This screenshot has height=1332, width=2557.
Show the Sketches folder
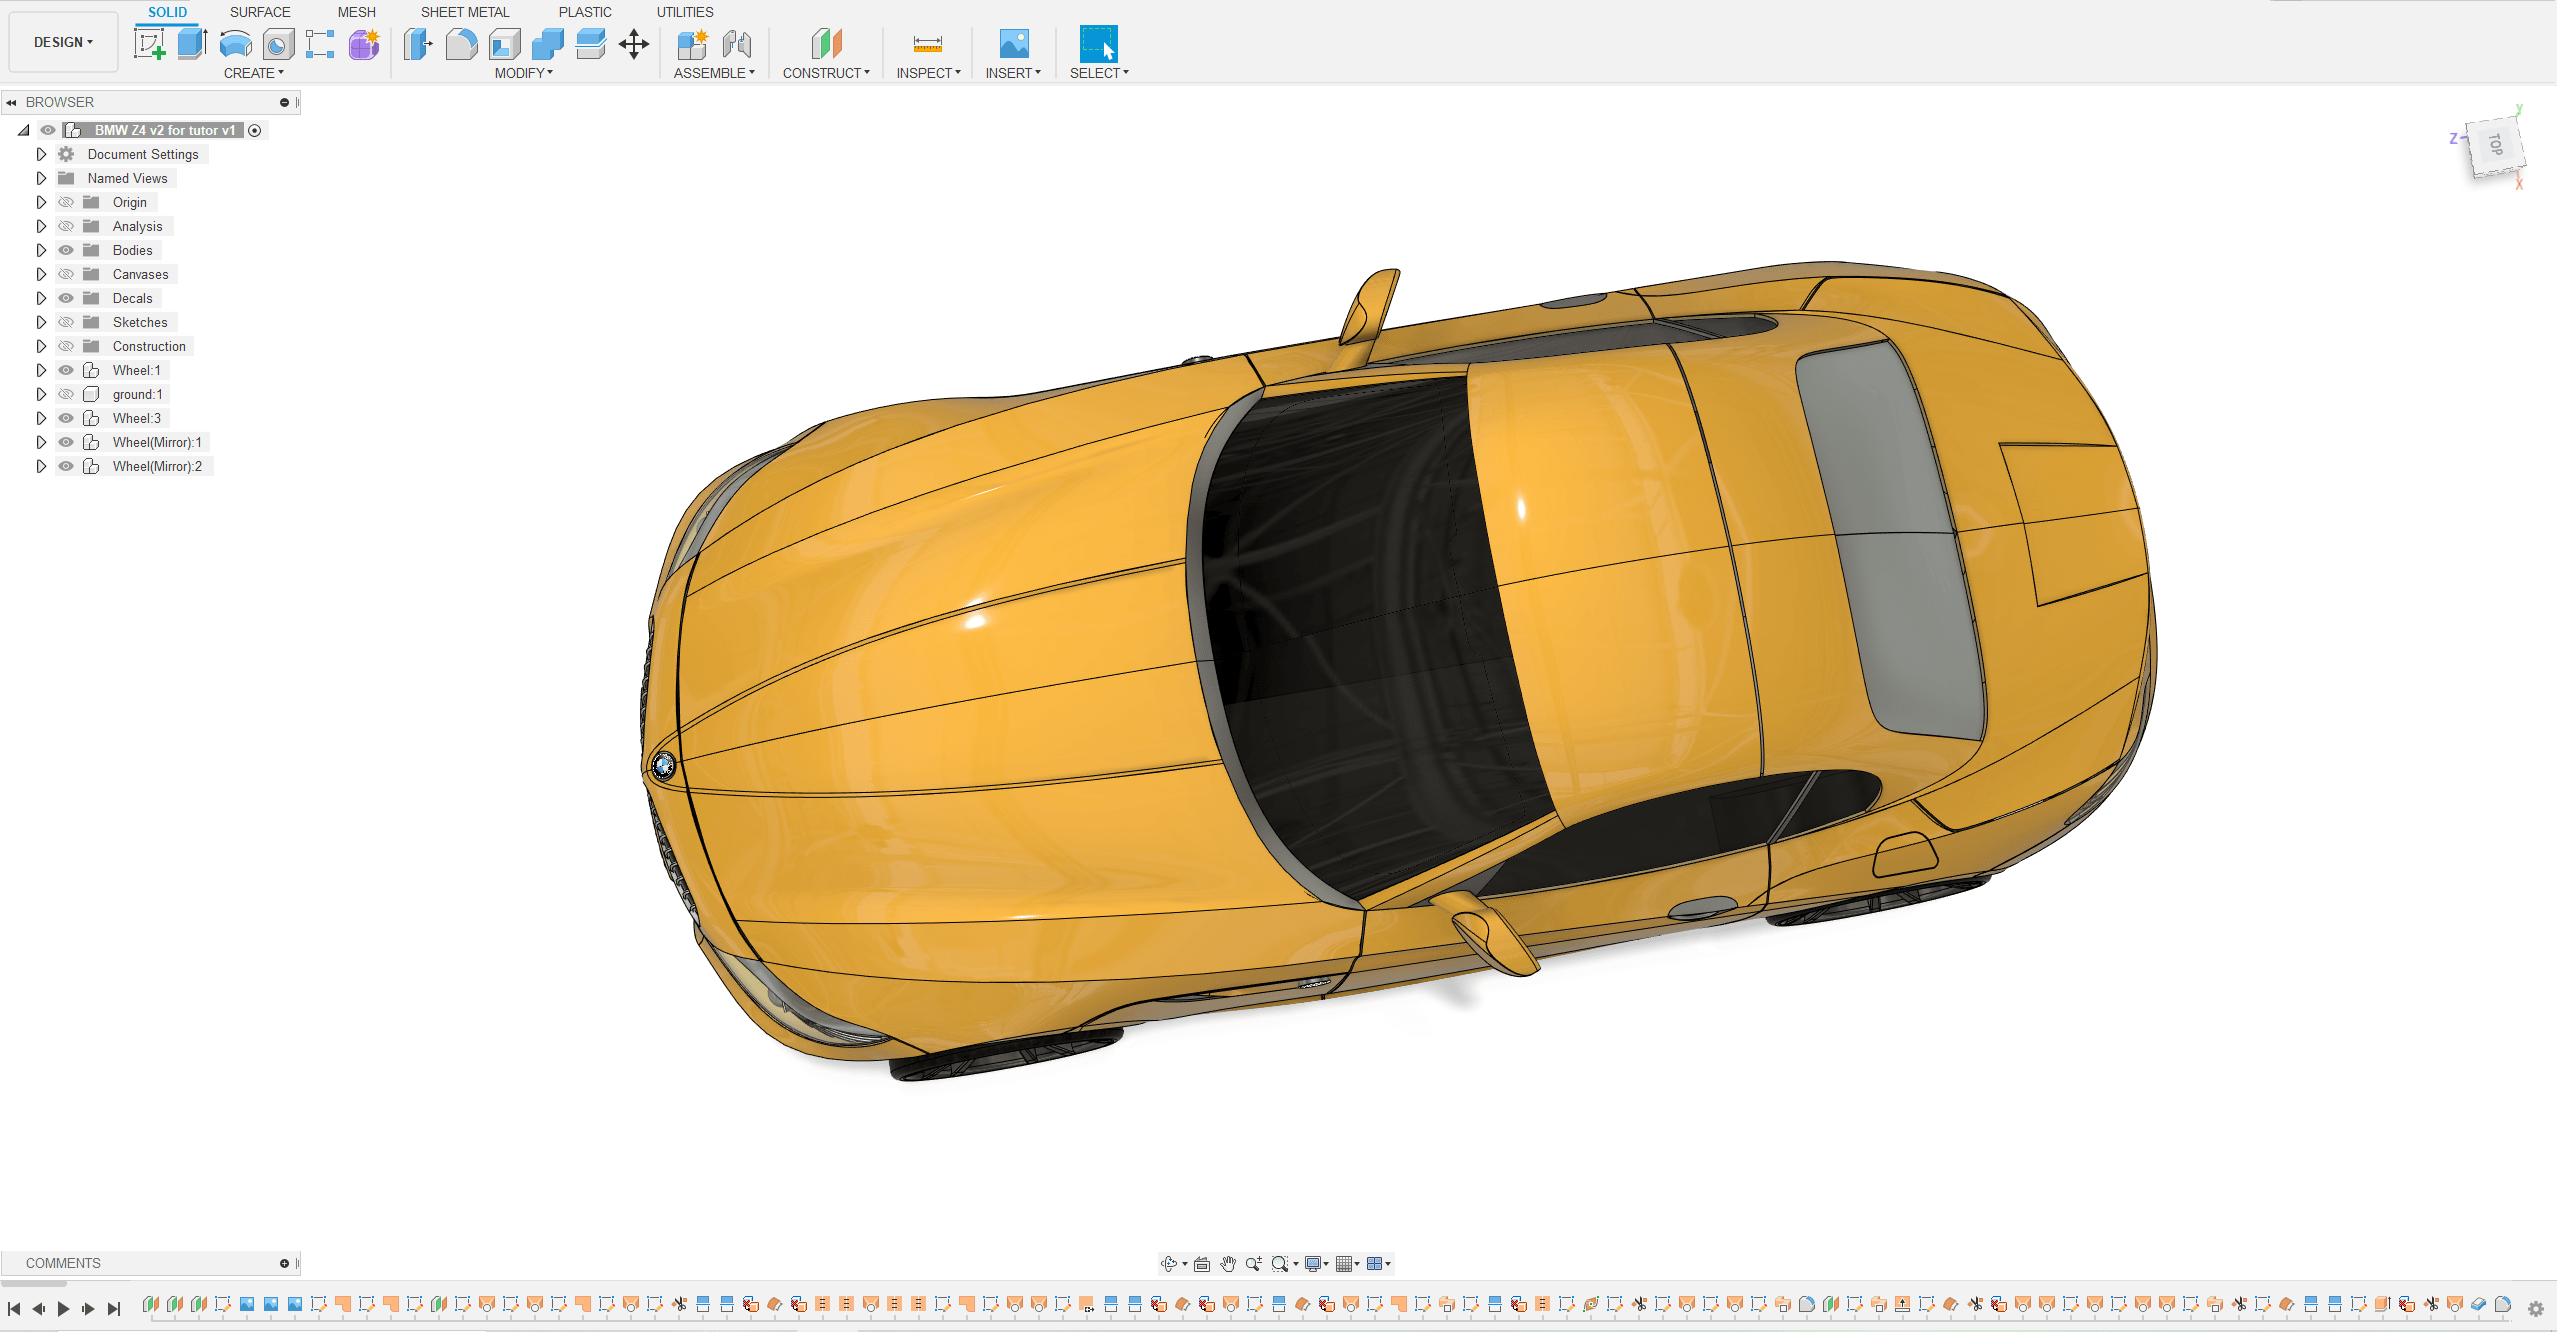coord(66,322)
